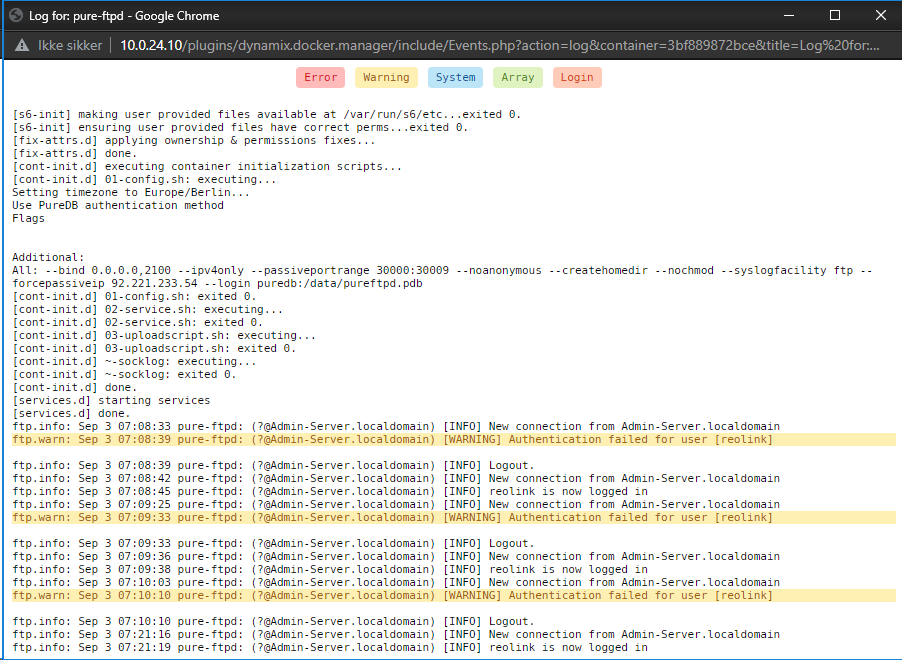
Task: Click the Chrome globe icon in title bar
Action: 16,16
